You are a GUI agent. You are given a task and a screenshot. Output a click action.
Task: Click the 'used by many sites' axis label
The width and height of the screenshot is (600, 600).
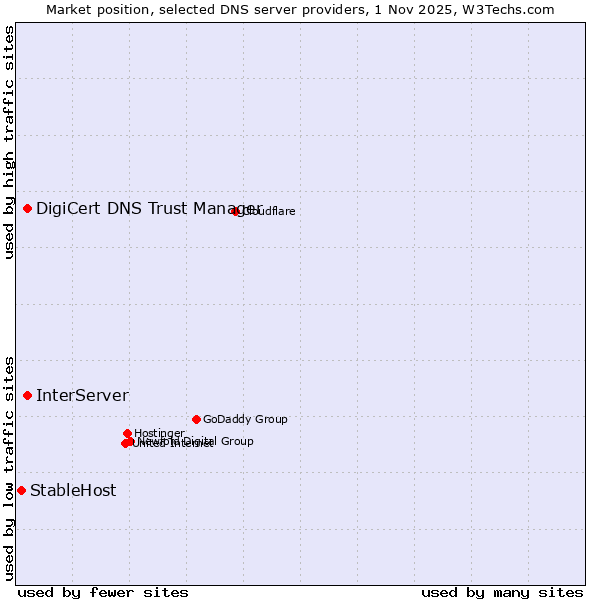tap(502, 592)
